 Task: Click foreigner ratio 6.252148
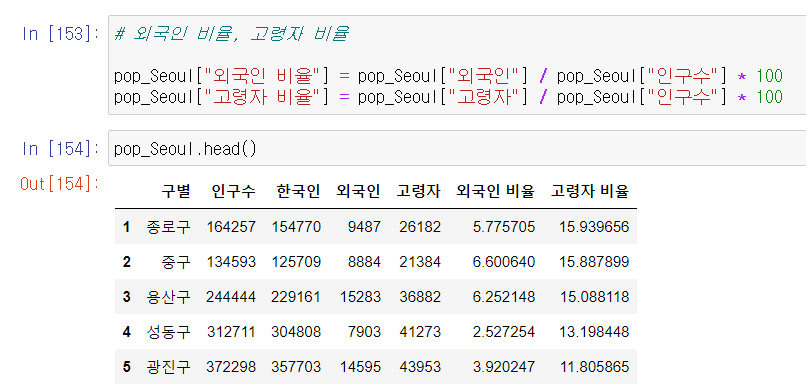click(x=504, y=297)
